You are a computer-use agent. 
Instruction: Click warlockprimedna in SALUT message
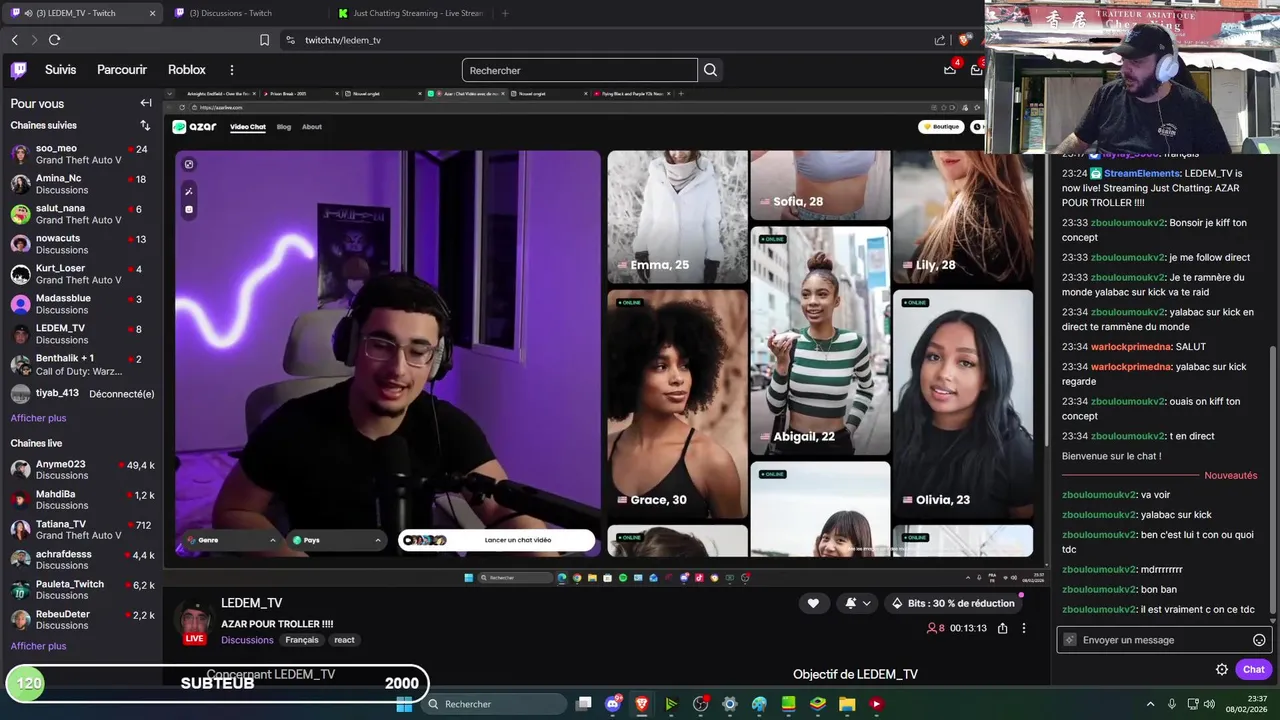pyautogui.click(x=1131, y=347)
